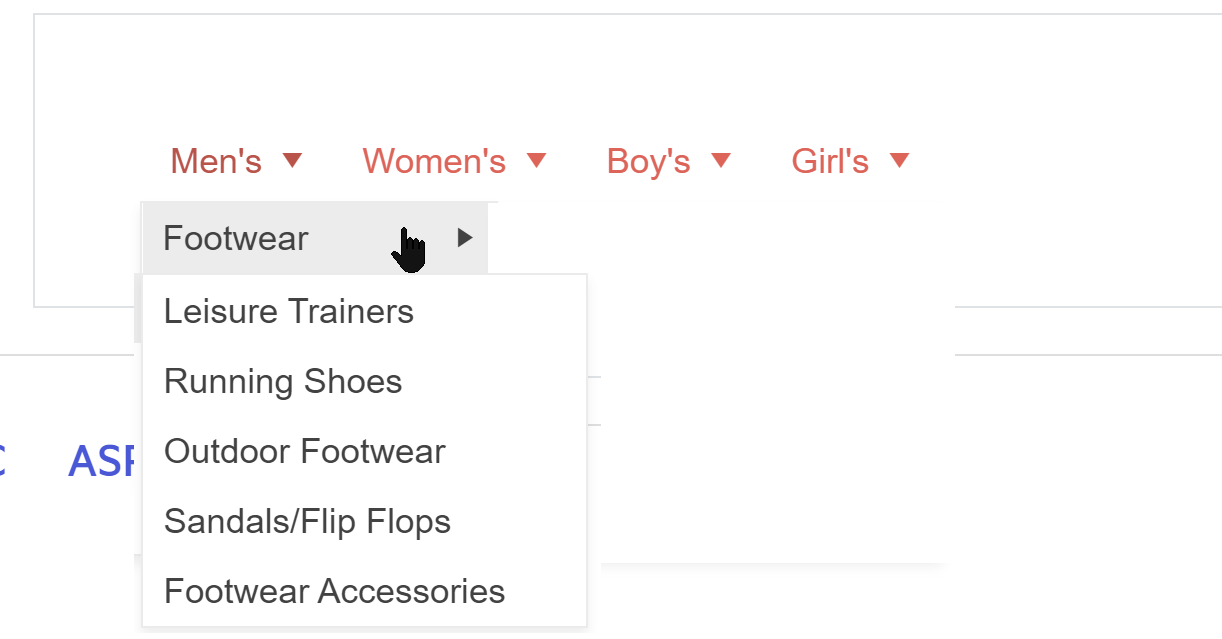Go to Running Shoes

(x=283, y=381)
